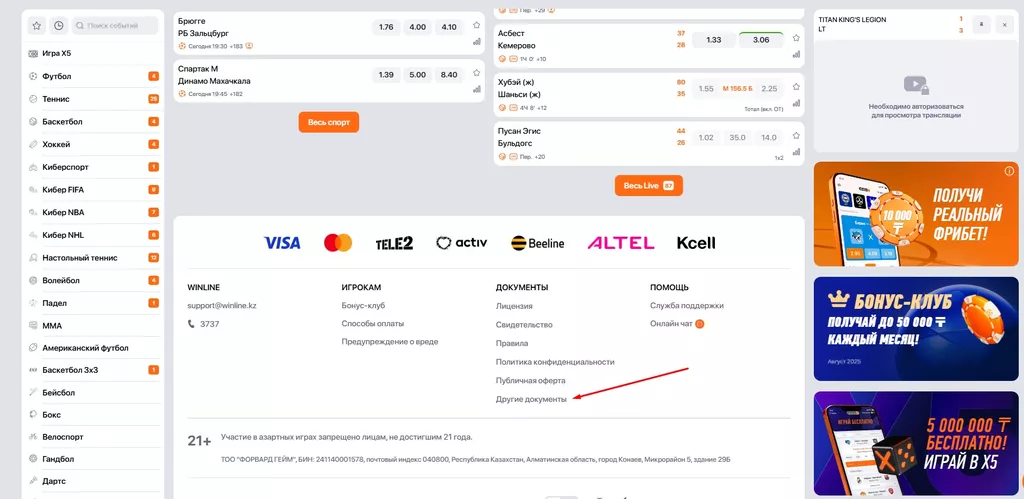Image resolution: width=1024 pixels, height=499 pixels.
Task: Open Способы оплаты link
Action: coord(373,323)
